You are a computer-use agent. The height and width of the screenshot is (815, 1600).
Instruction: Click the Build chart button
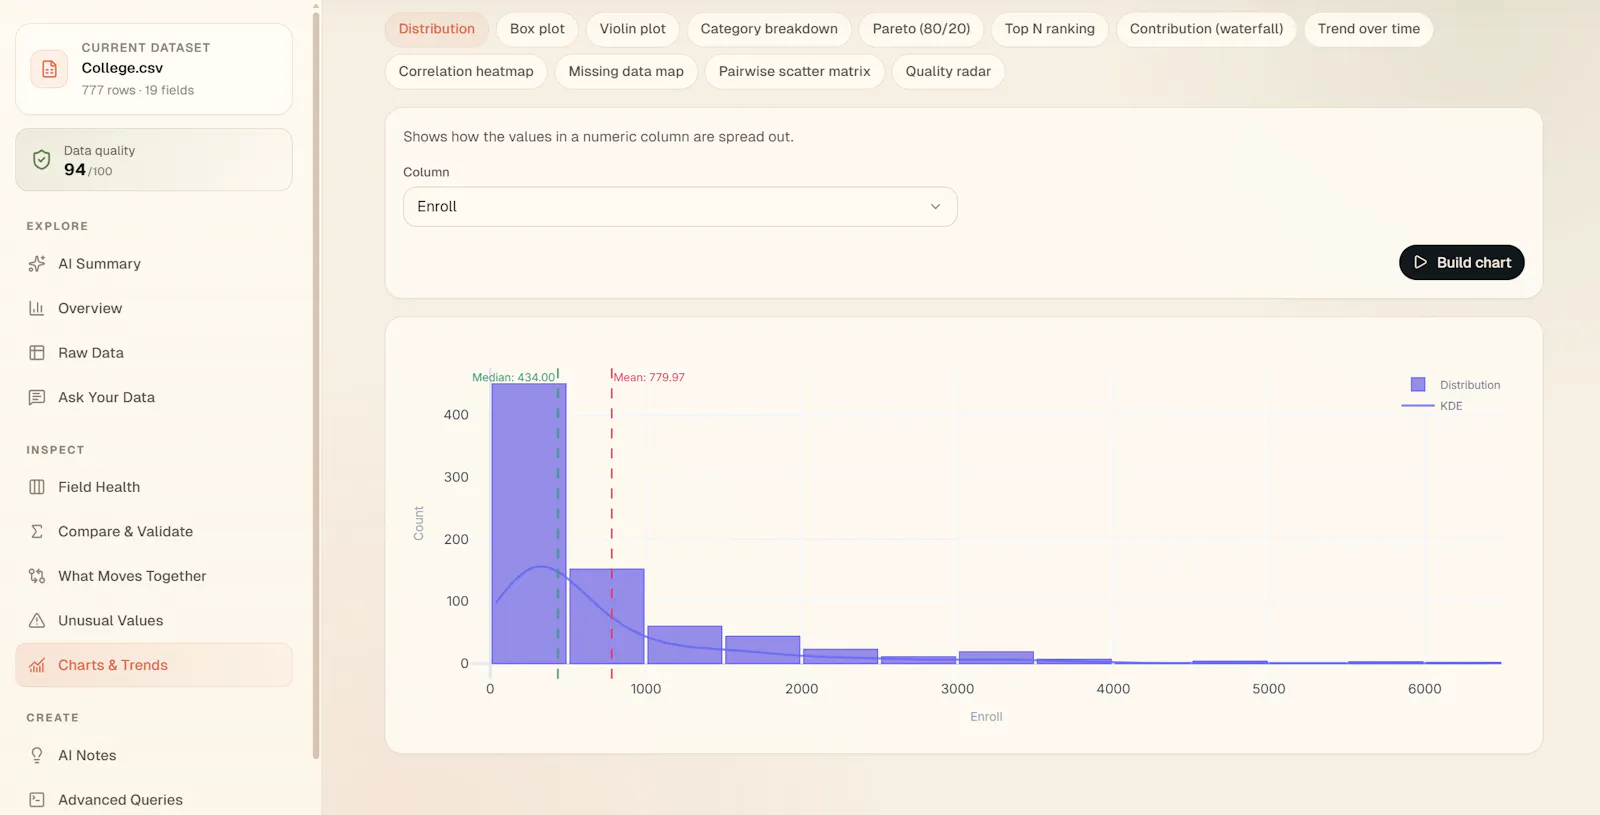[x=1461, y=262]
